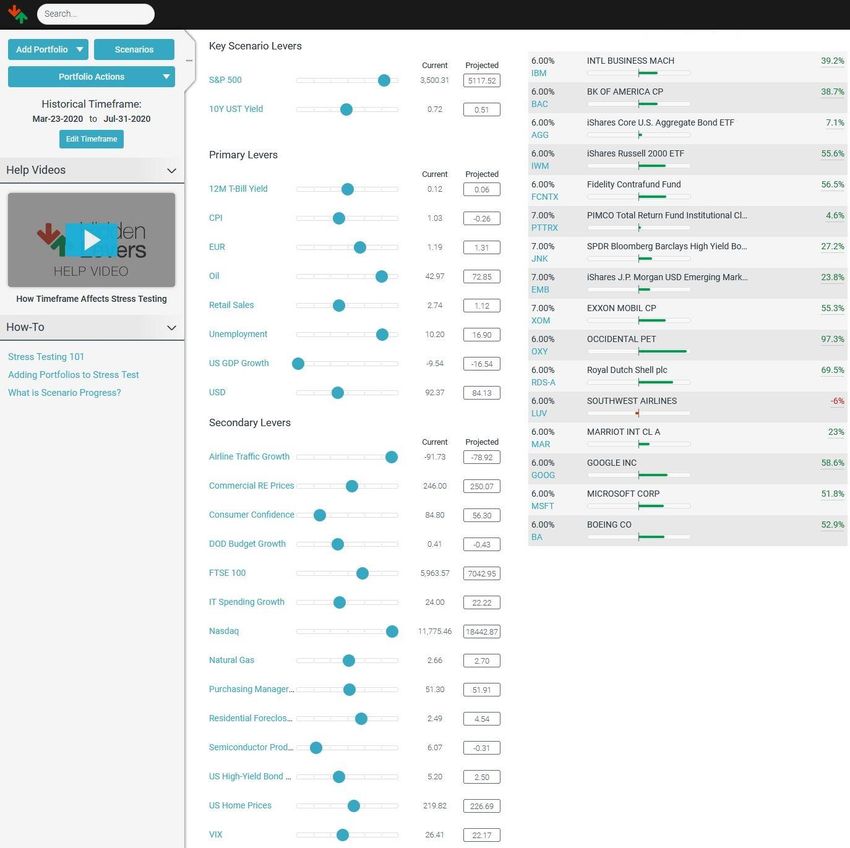The image size is (850, 848).
Task: Open the LUV ticker link
Action: coord(539,413)
